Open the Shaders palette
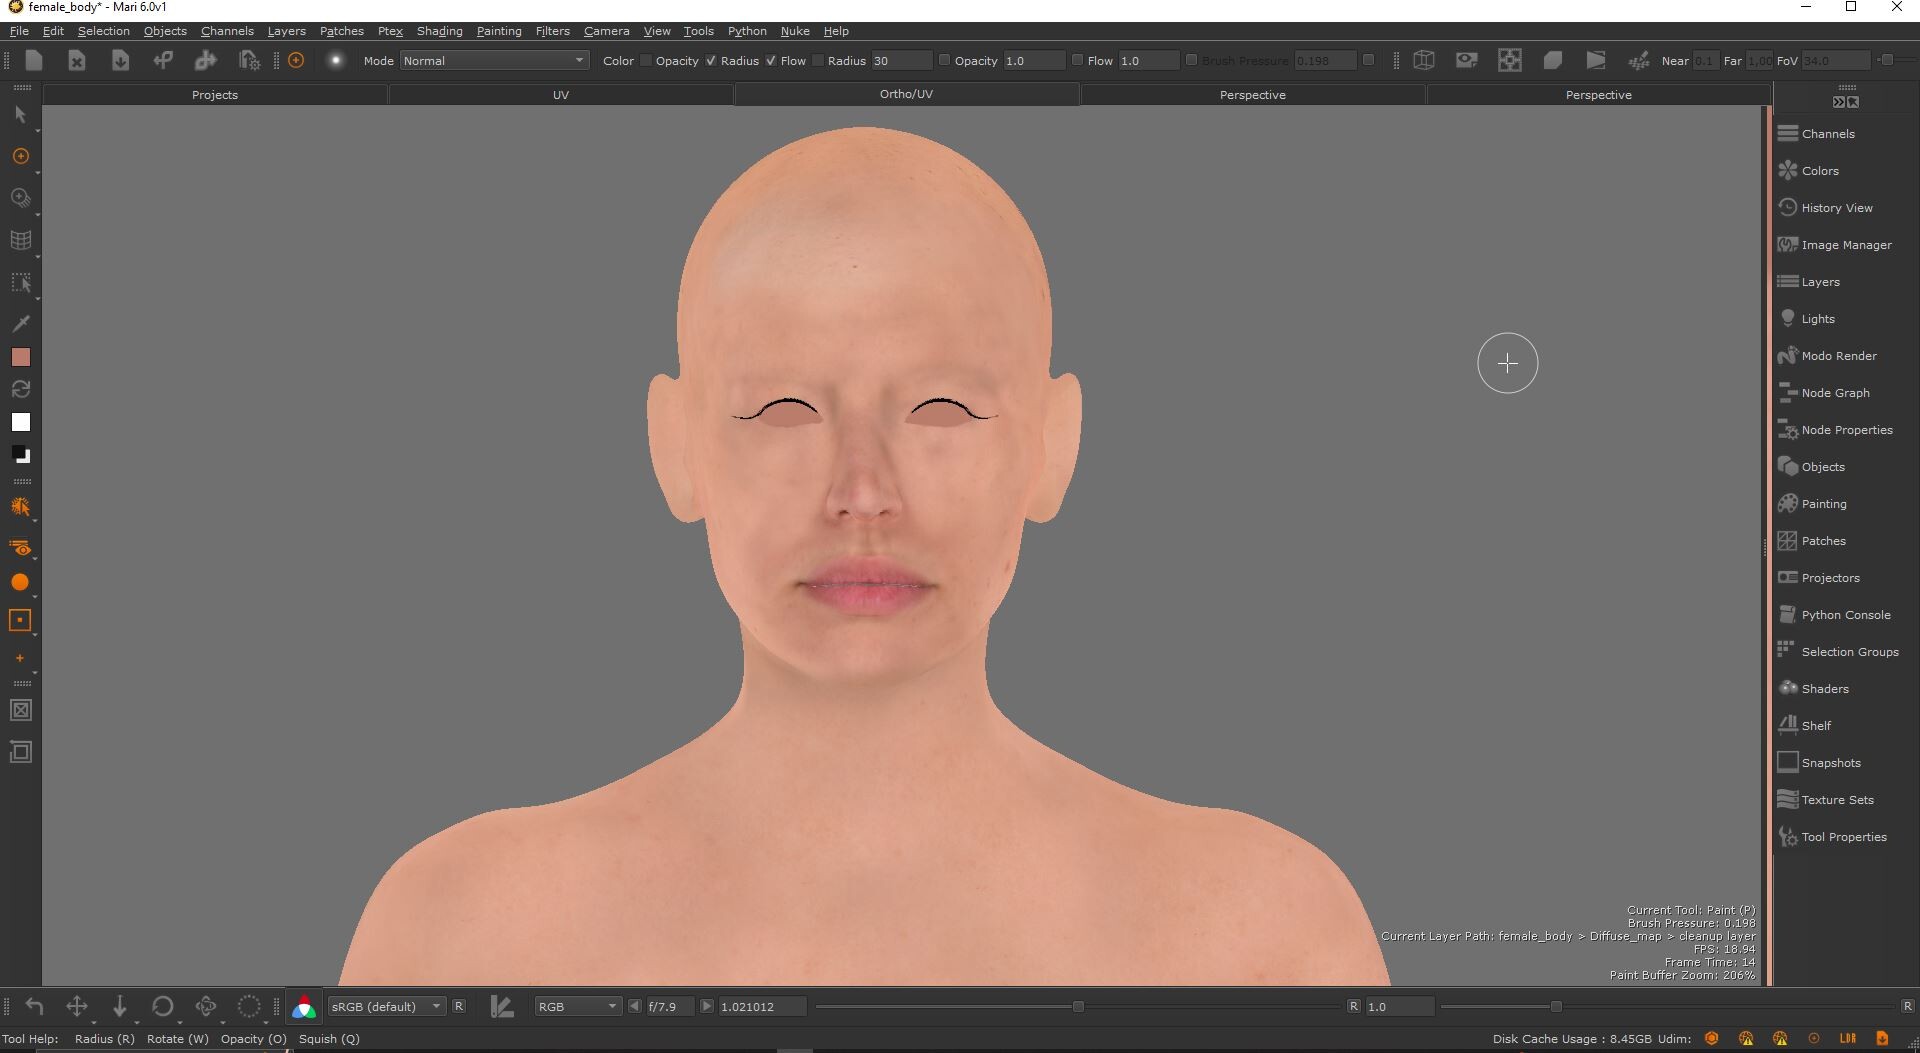Viewport: 1920px width, 1053px height. 1824,689
